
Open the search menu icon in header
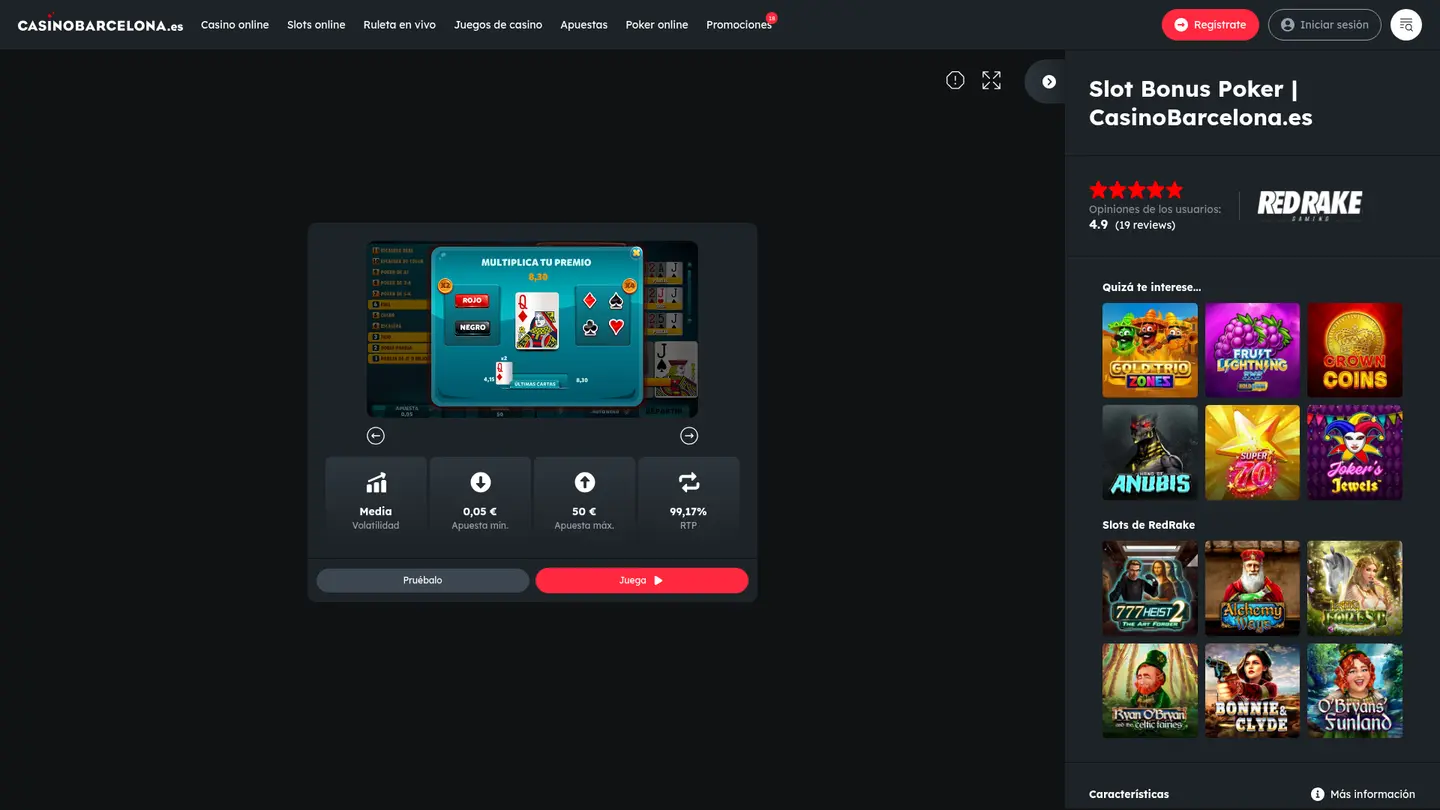coord(1406,25)
